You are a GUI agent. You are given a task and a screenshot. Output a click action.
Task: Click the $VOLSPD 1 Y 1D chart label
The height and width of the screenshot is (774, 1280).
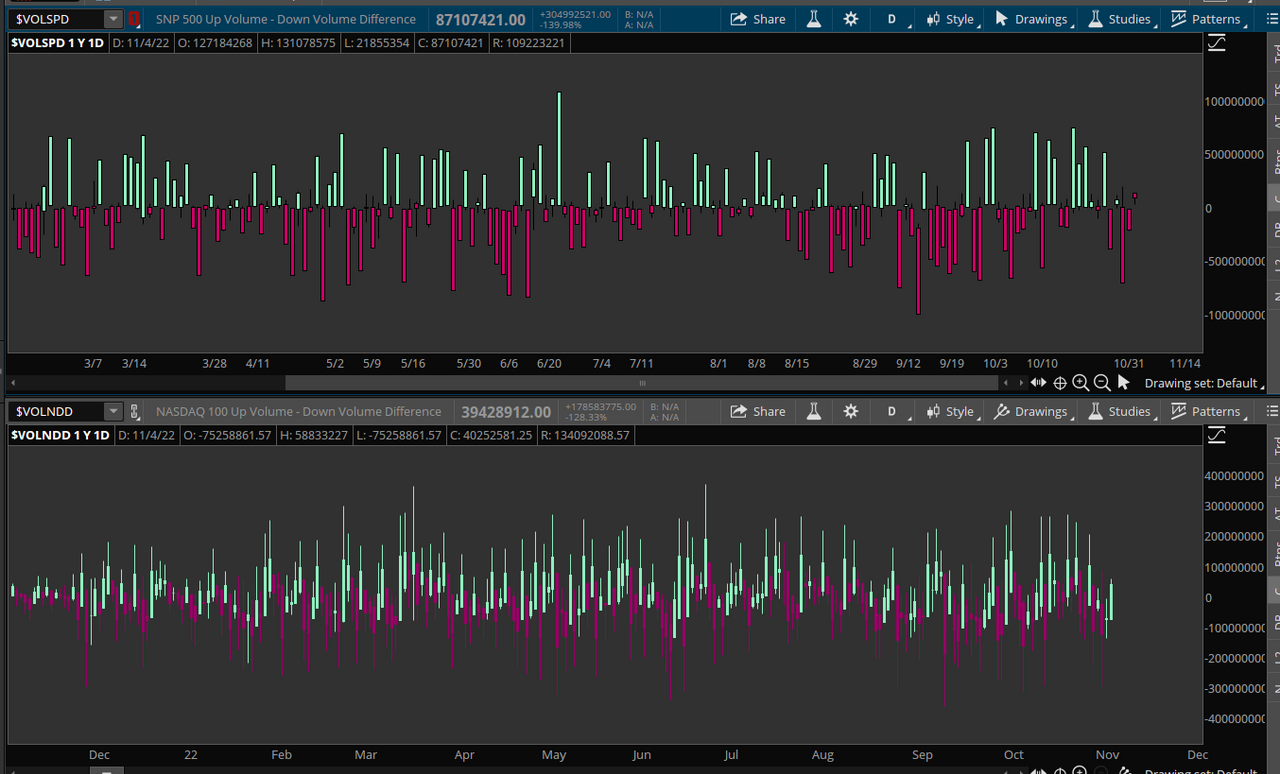(57, 43)
